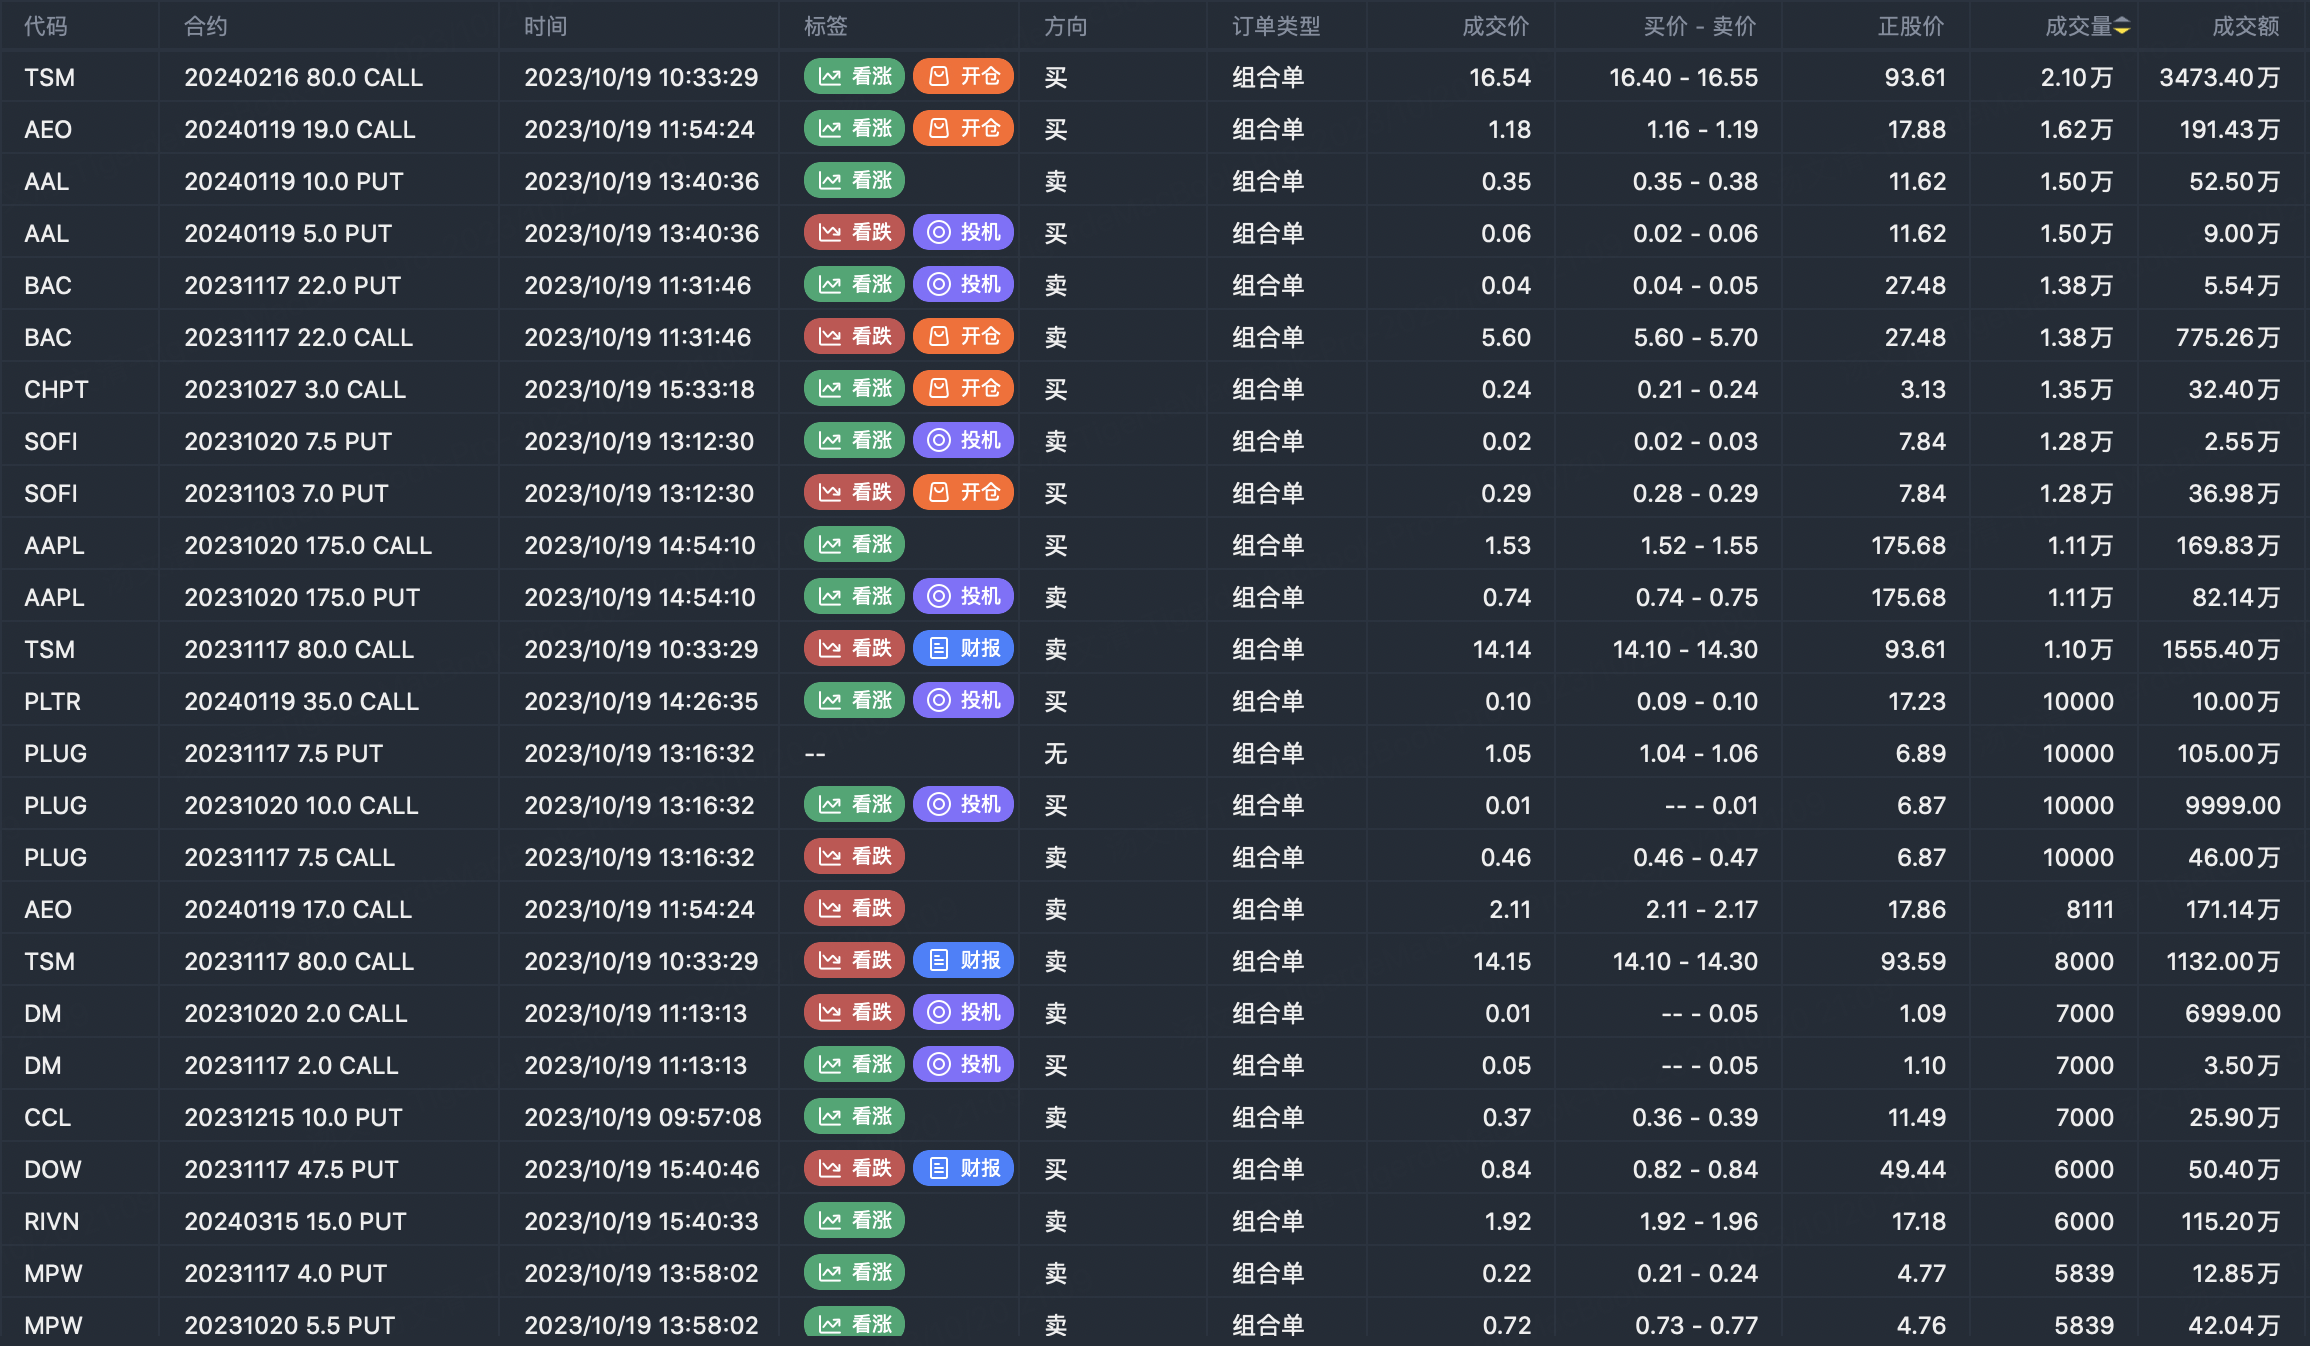Click turnover value 775.26万

tap(2228, 337)
